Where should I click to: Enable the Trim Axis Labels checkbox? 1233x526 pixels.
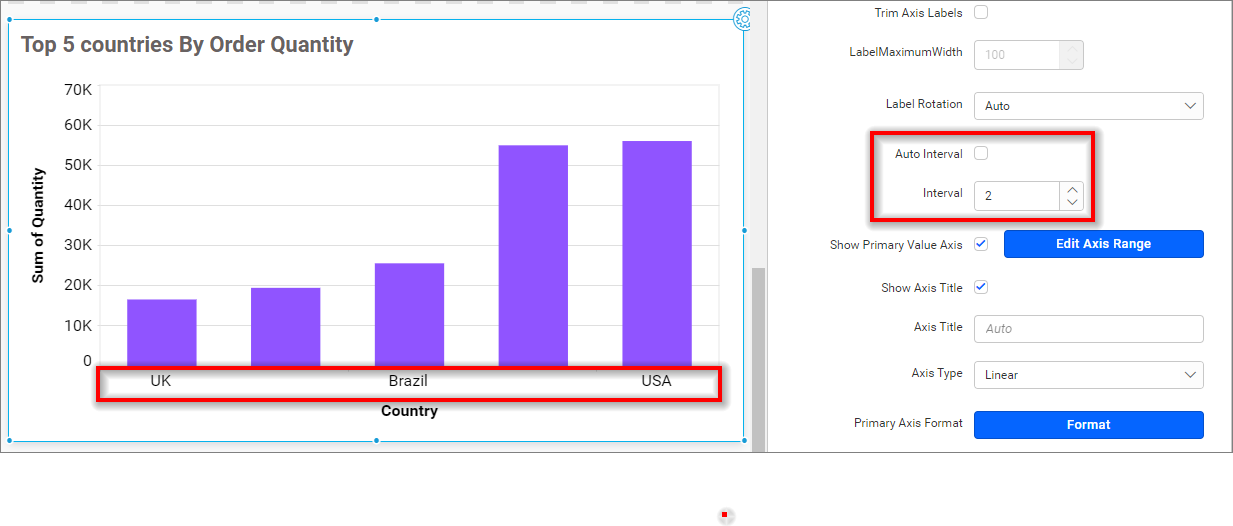[x=981, y=13]
